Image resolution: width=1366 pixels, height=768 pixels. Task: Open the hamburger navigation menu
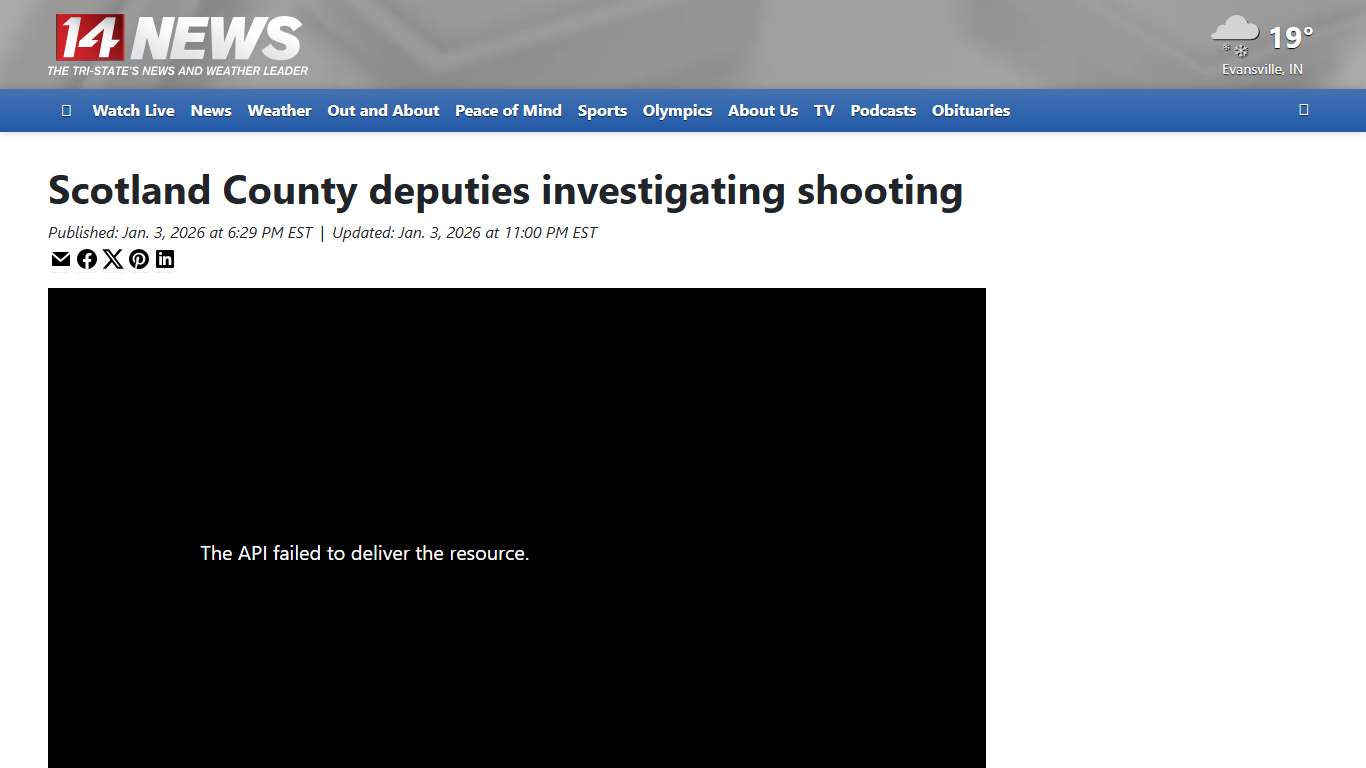click(x=66, y=110)
